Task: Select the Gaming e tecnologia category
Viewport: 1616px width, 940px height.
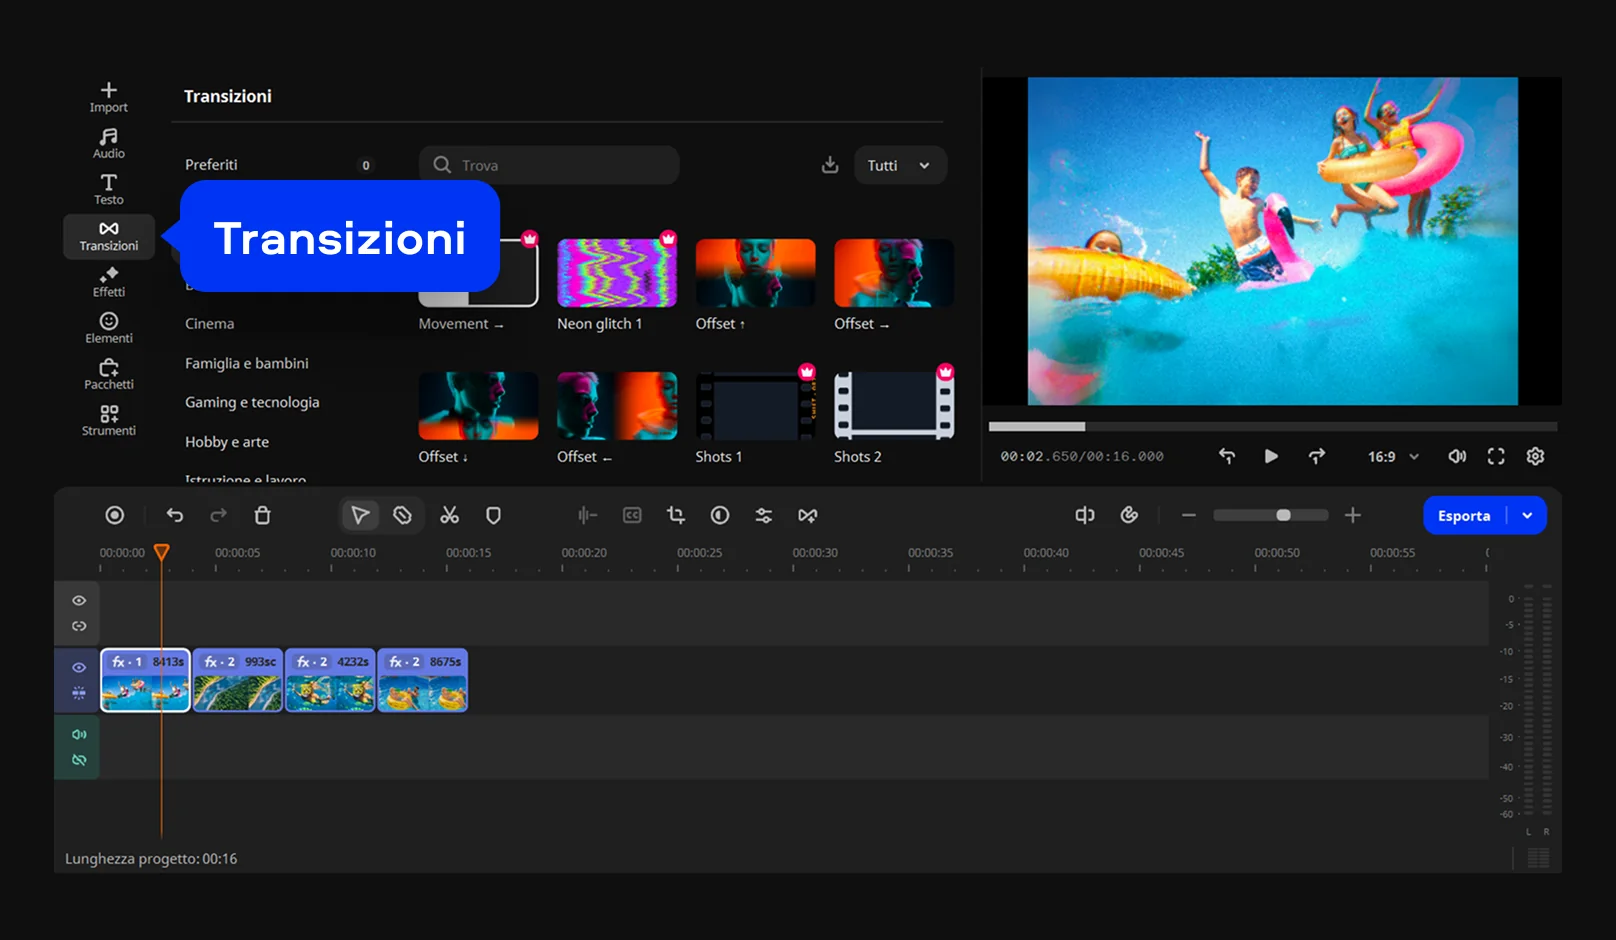Action: 252,402
